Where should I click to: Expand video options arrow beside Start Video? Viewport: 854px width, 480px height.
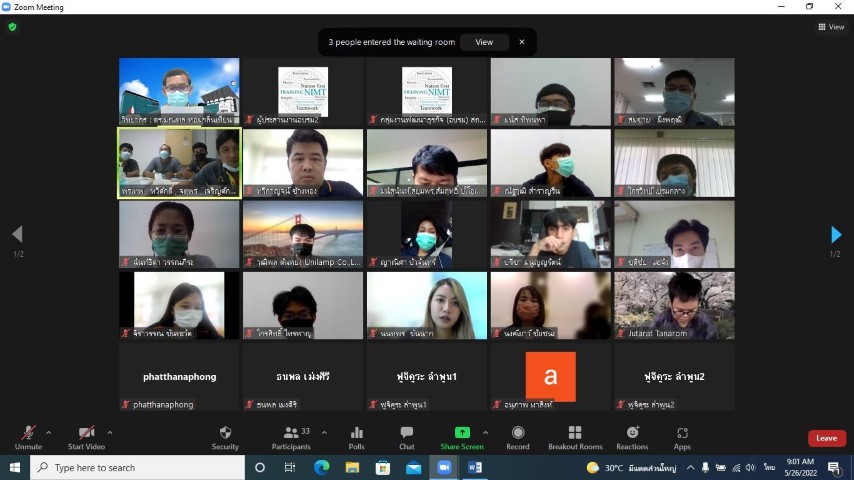click(x=110, y=432)
